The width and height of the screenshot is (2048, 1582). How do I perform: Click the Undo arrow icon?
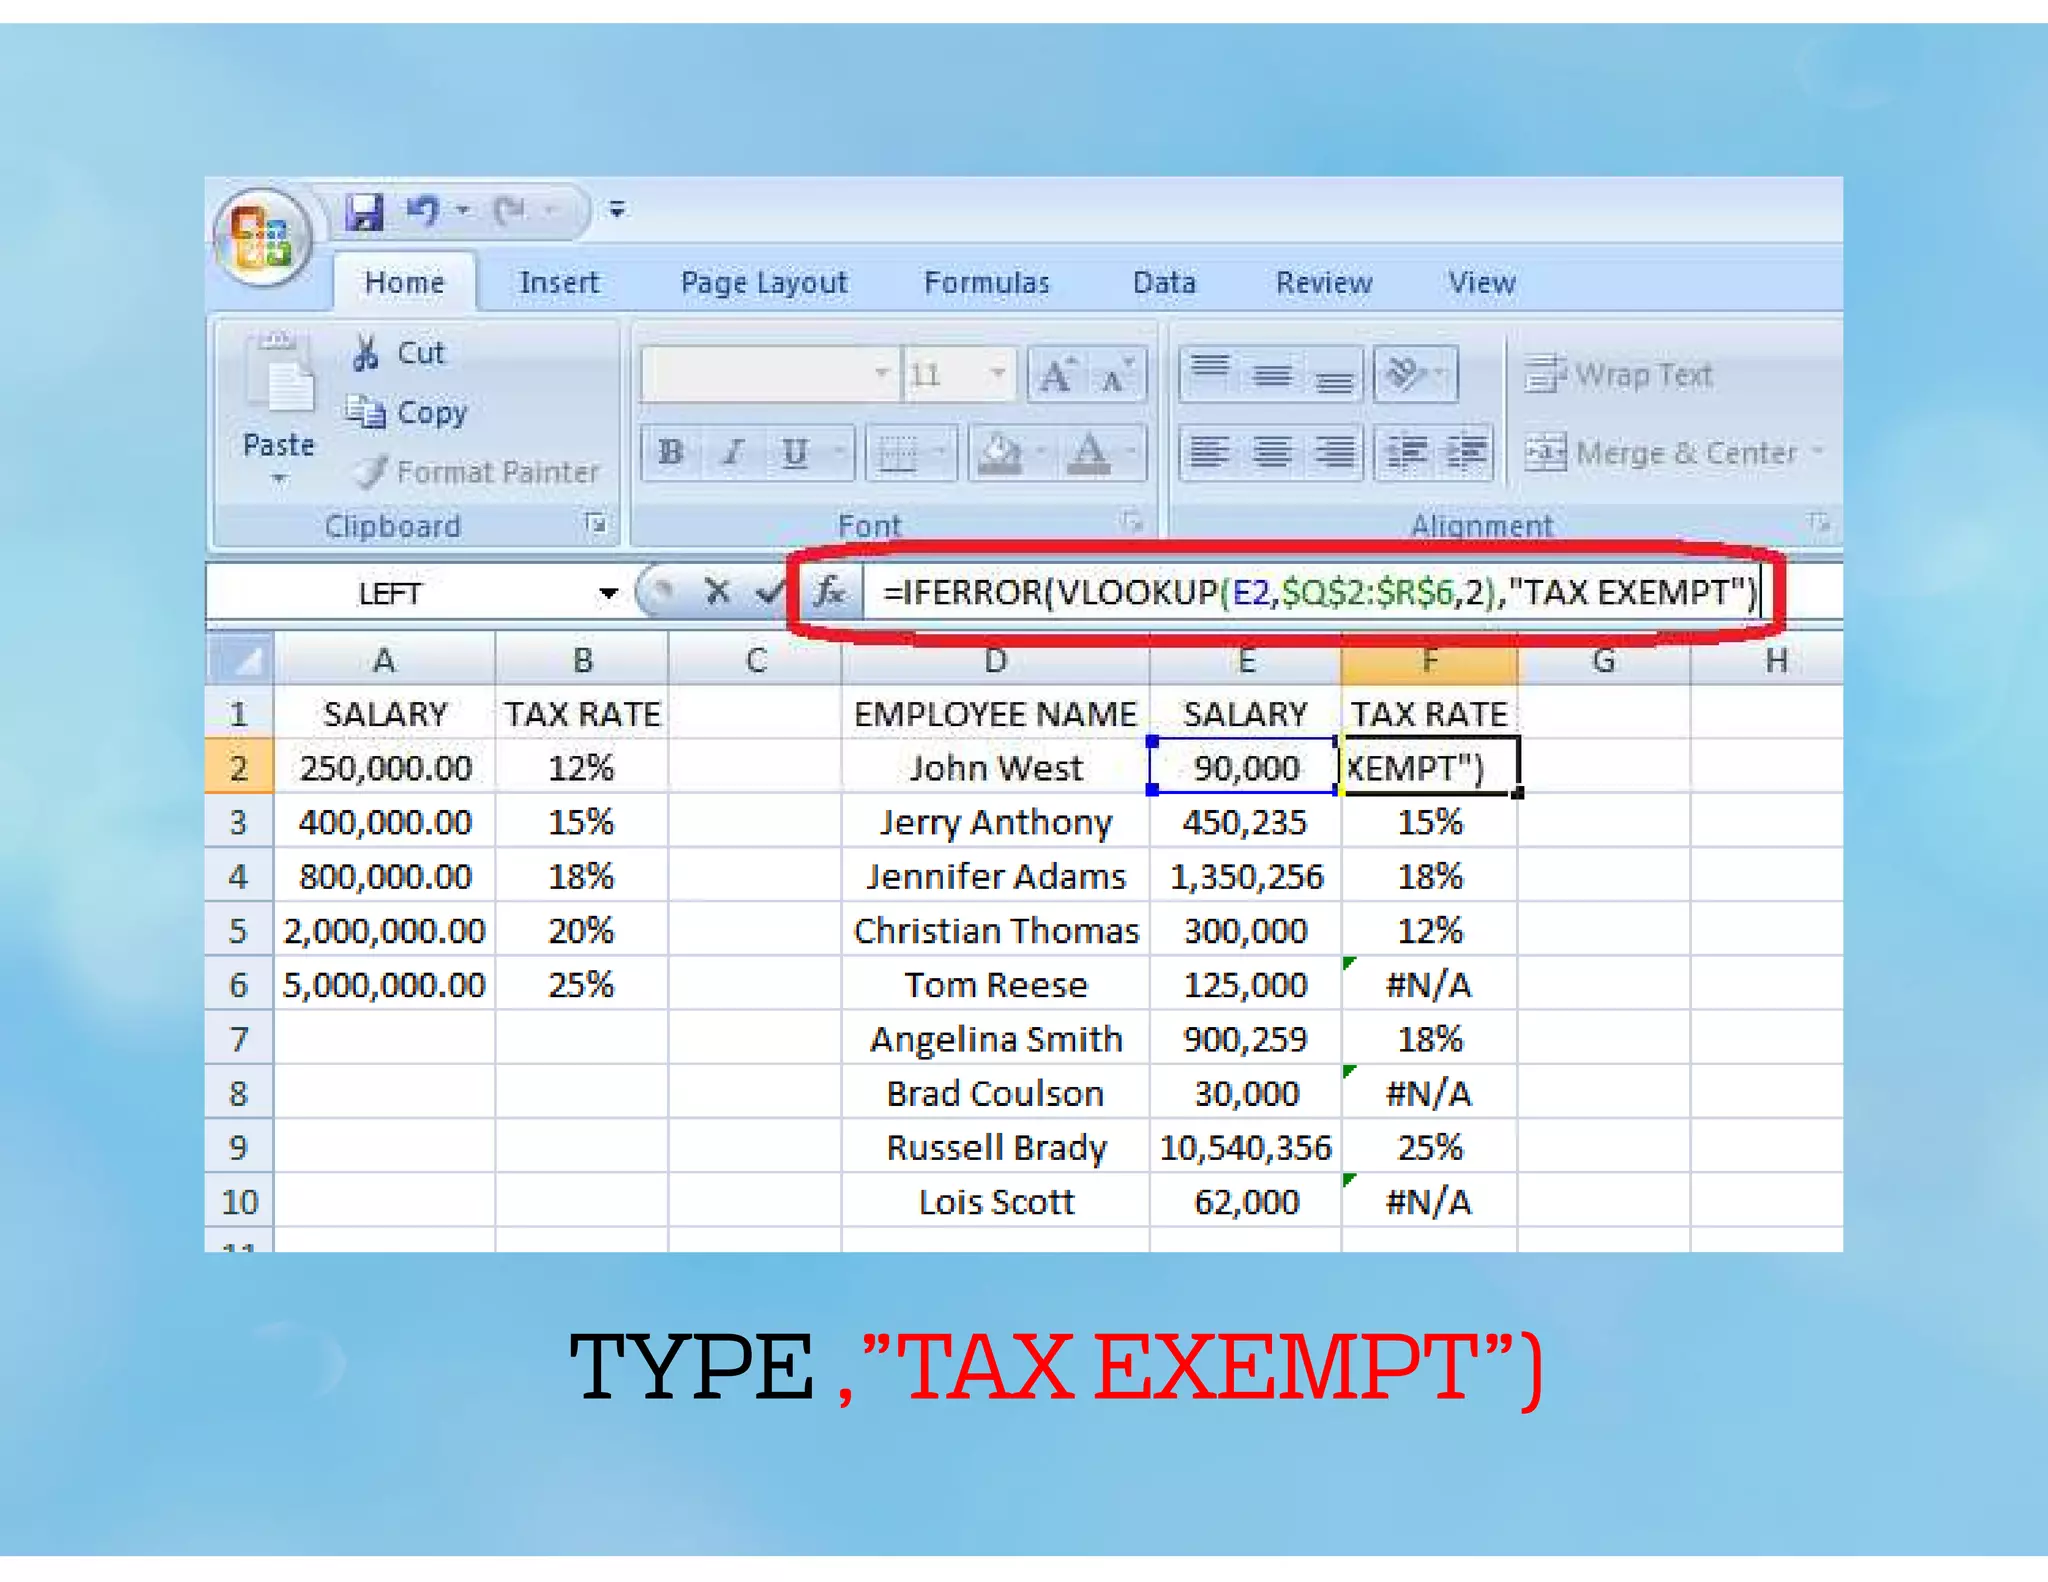[424, 210]
